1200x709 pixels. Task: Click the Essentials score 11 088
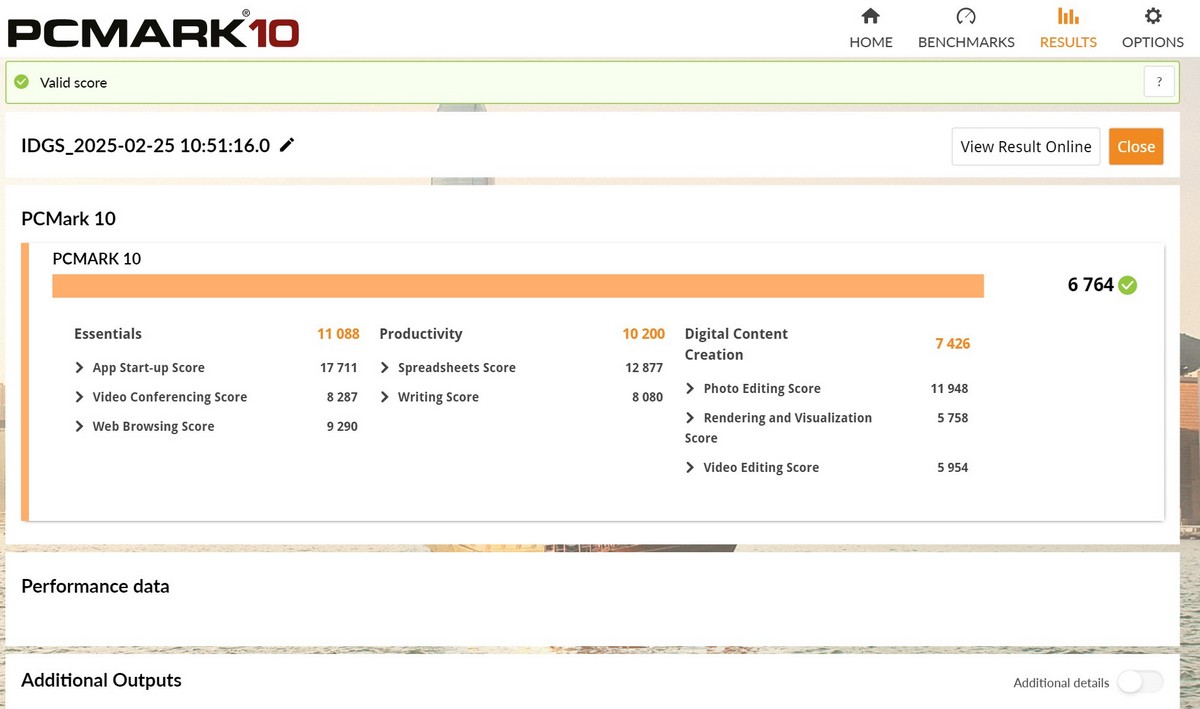[x=338, y=334]
